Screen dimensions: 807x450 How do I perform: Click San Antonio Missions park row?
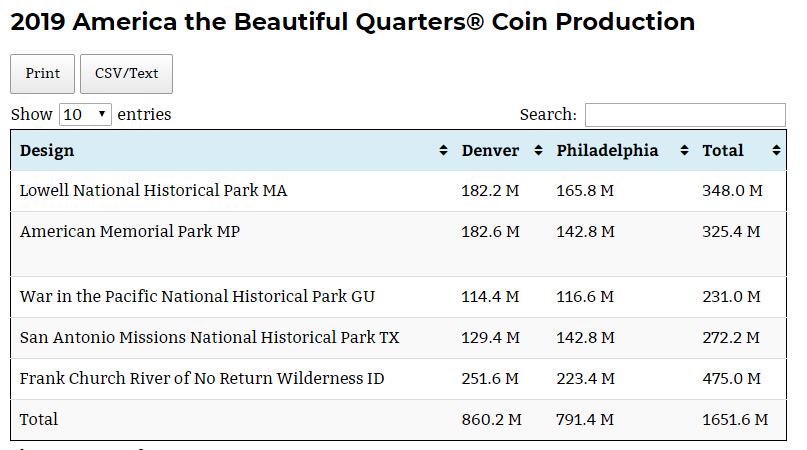click(209, 338)
